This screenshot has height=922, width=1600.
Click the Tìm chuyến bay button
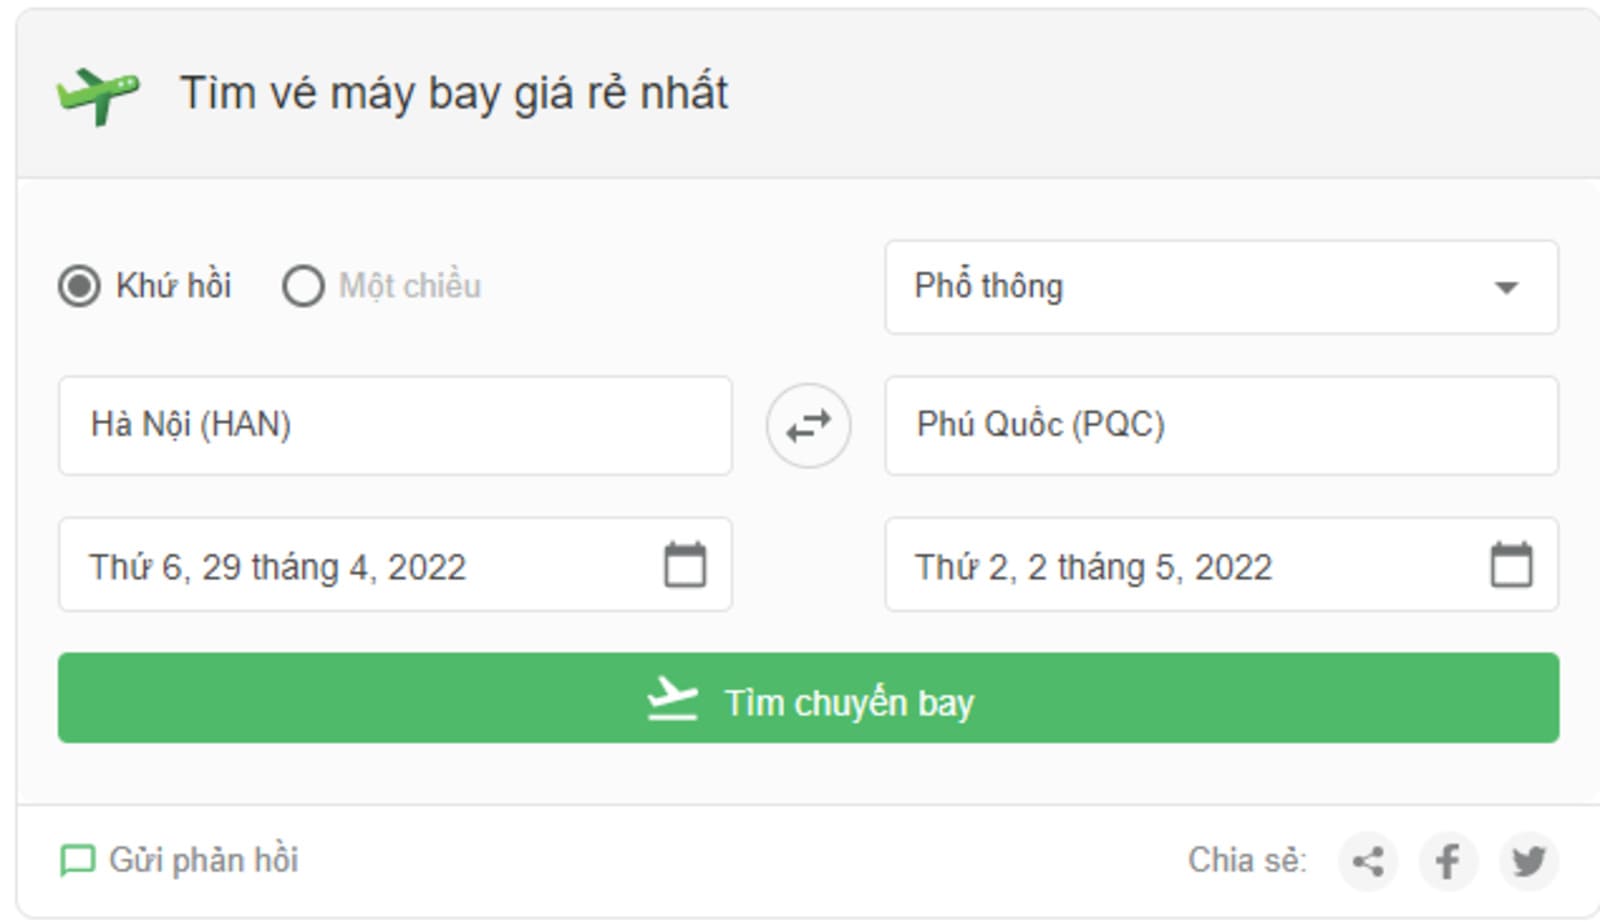pos(808,698)
